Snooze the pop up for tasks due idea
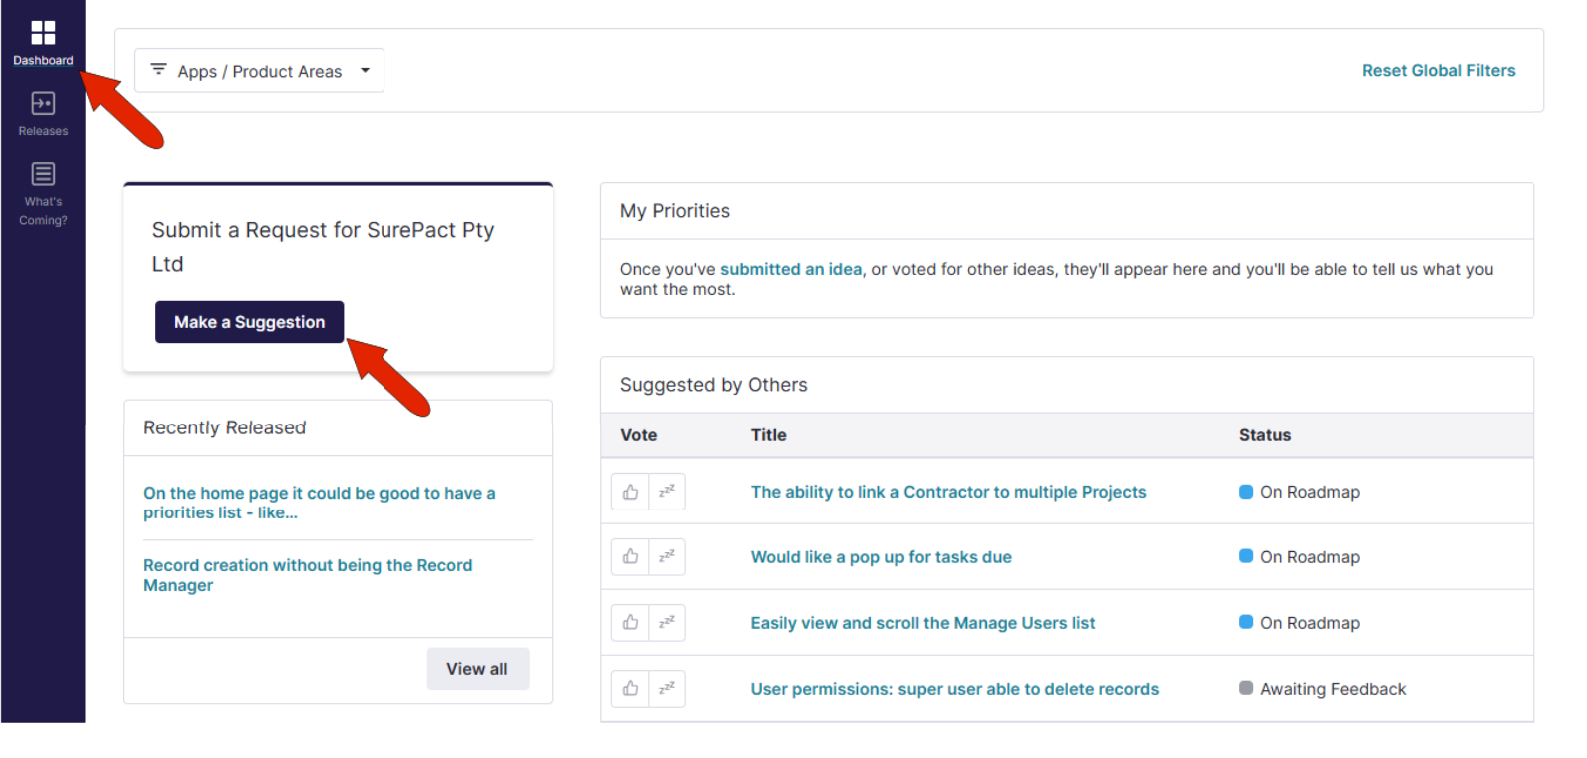1587x758 pixels. pyautogui.click(x=667, y=556)
